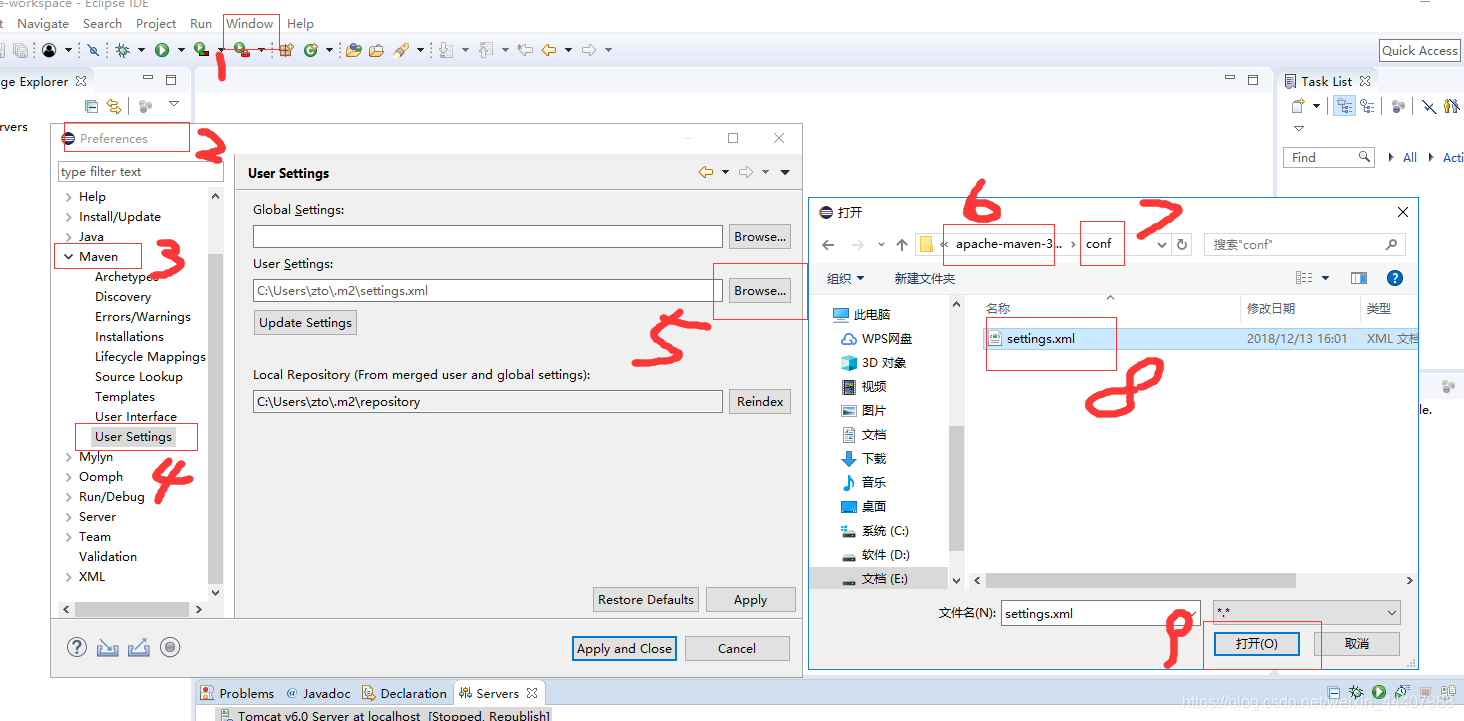Screen dimensions: 1464x721
Task: Switch to the Declaration tab
Action: pyautogui.click(x=404, y=693)
